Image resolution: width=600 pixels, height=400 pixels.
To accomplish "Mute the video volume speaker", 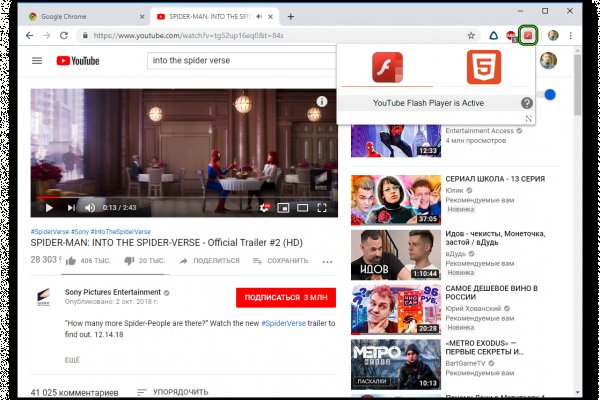I will tap(90, 207).
